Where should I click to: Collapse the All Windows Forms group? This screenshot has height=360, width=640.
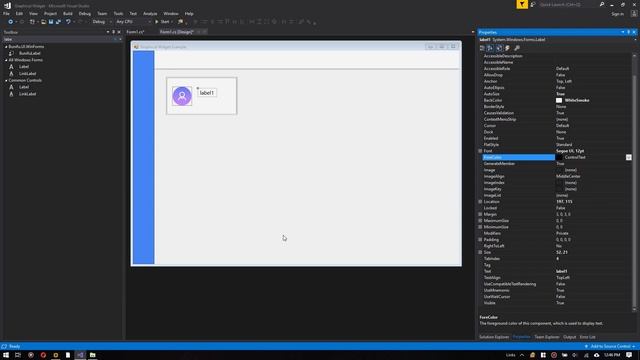pos(6,60)
